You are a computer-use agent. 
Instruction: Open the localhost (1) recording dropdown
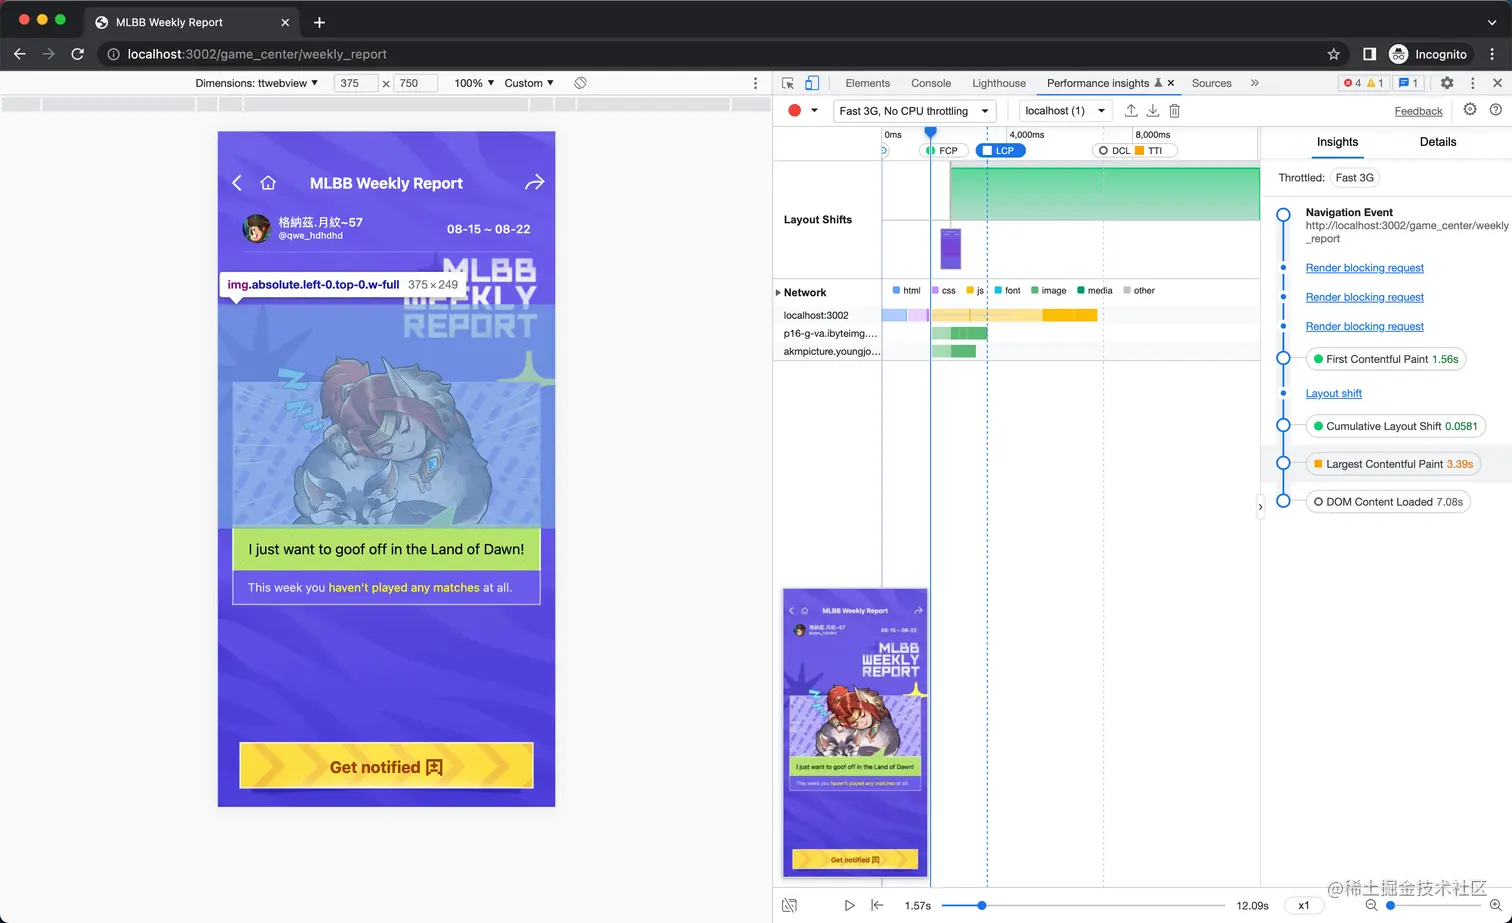pos(1066,111)
